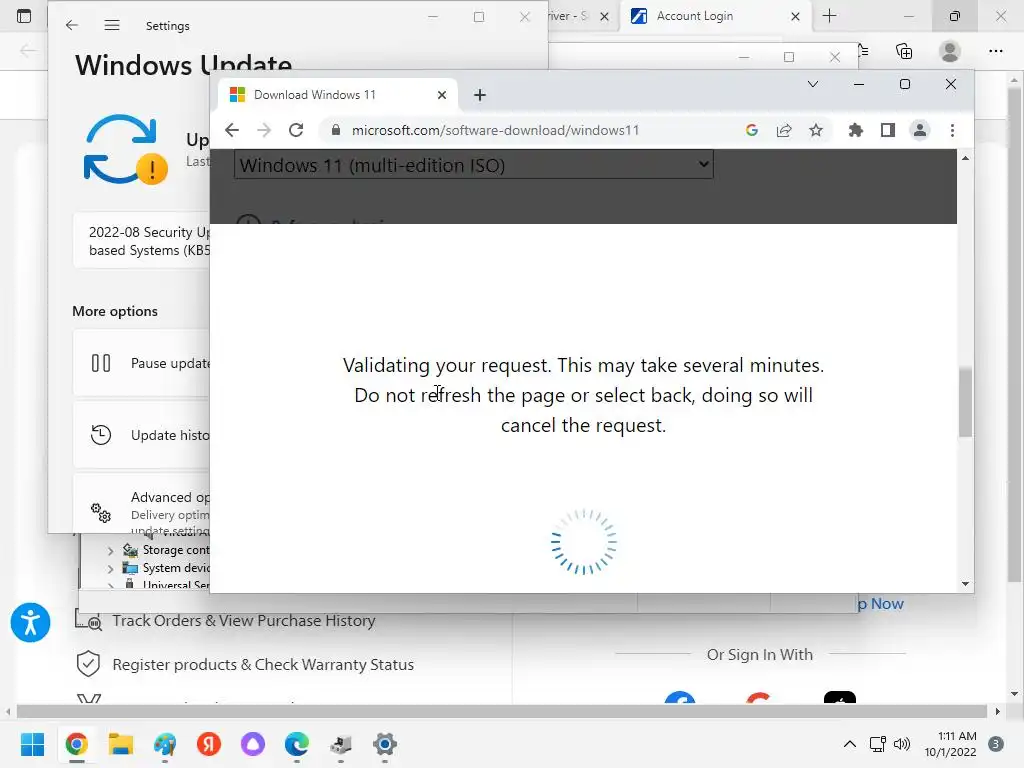The height and width of the screenshot is (768, 1024).
Task: Open Register products & Check Warranty Status
Action: pos(263,664)
